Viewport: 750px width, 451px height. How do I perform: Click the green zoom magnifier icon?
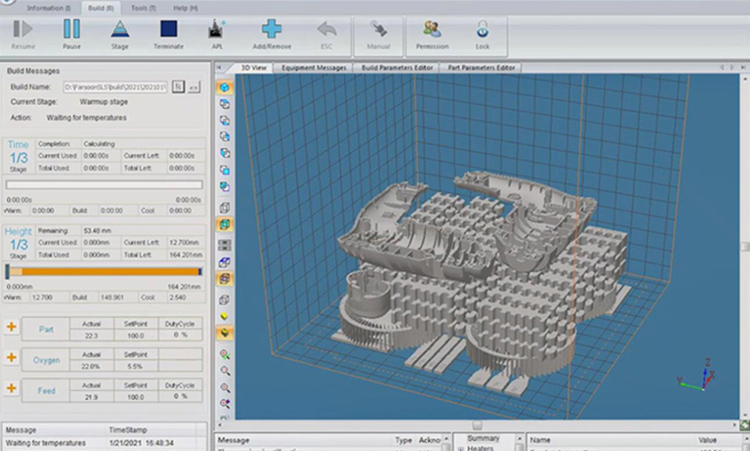[224, 354]
